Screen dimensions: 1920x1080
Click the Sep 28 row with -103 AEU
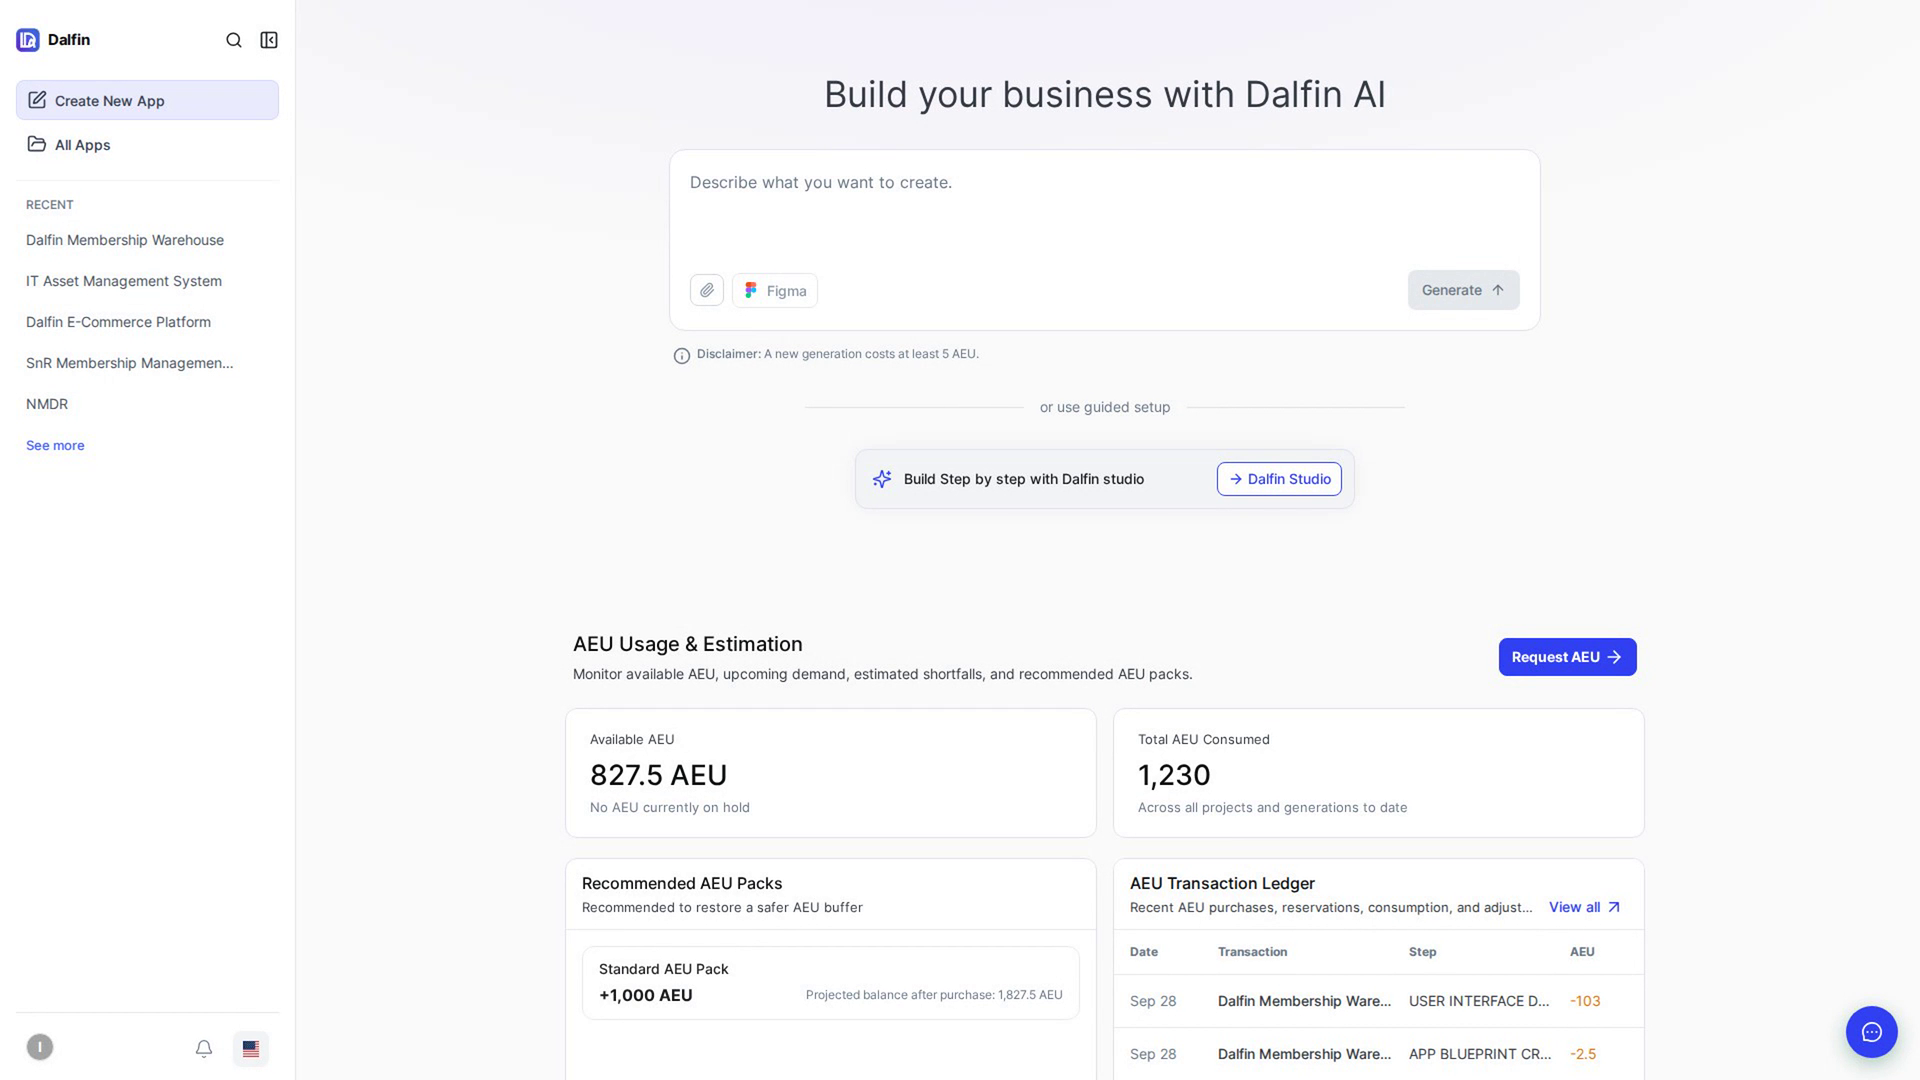(x=1378, y=1001)
